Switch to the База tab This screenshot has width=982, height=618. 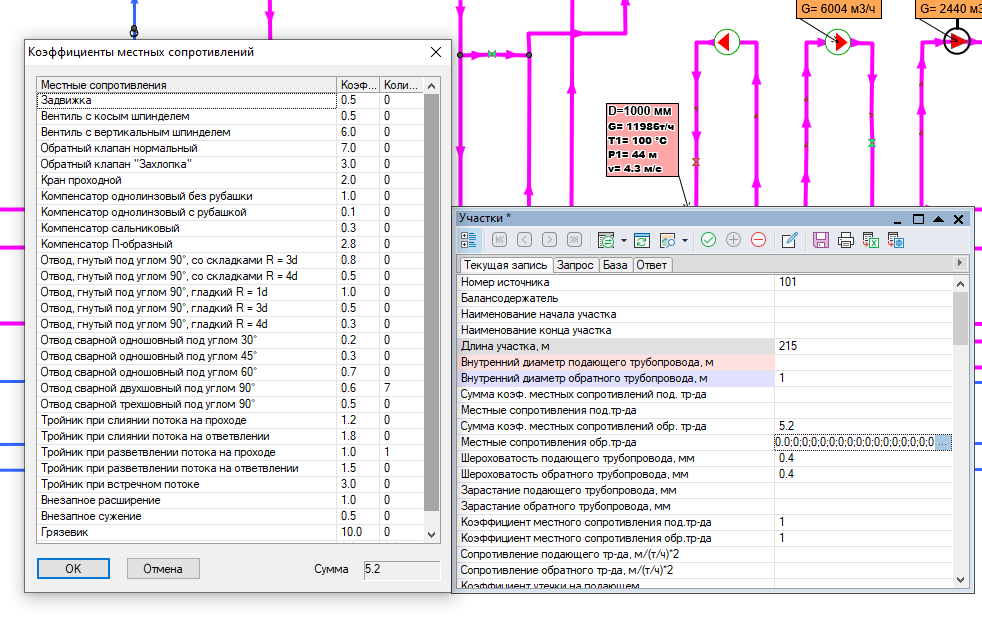coord(615,265)
